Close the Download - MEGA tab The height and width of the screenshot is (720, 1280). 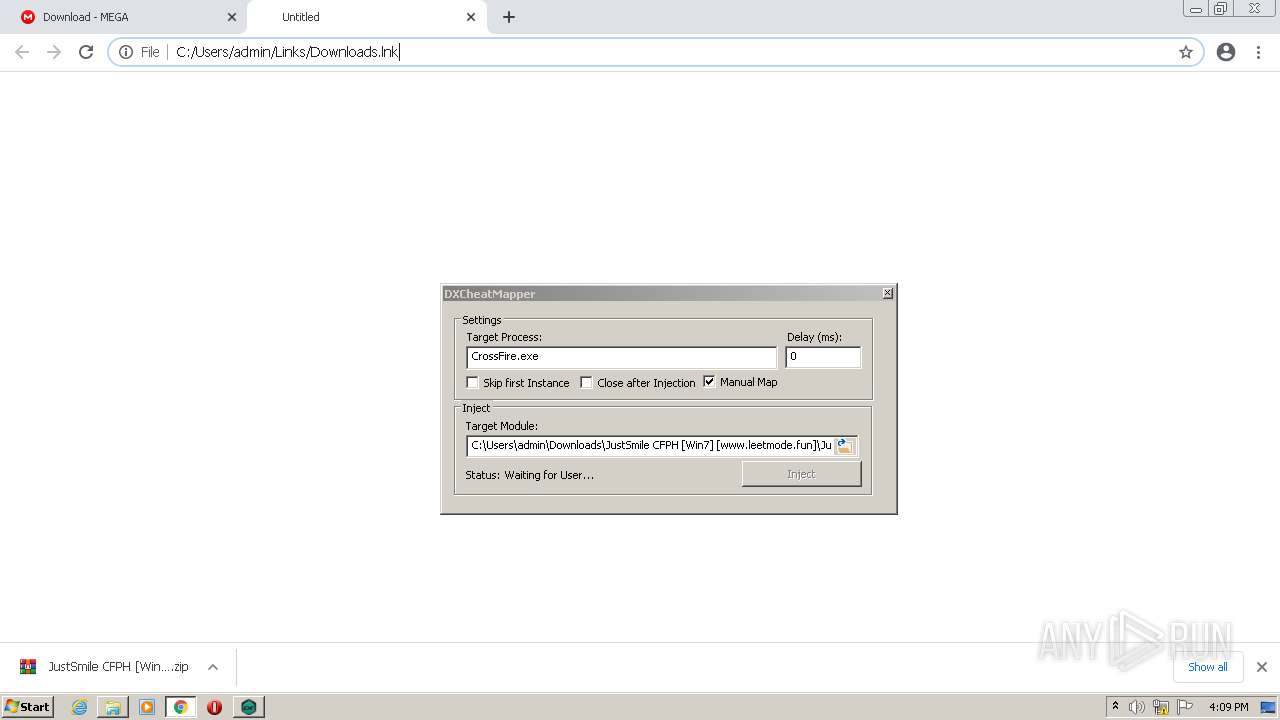[x=232, y=17]
